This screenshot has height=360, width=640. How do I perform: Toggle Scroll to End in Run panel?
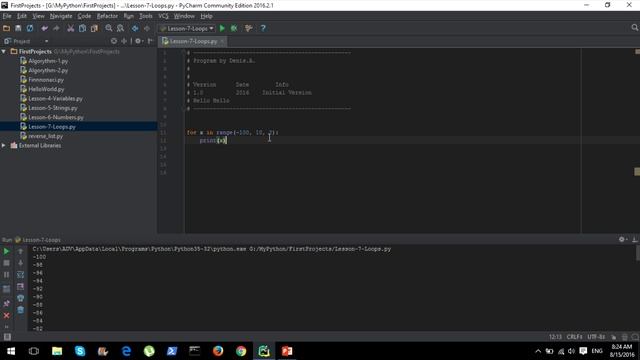tap(20, 287)
